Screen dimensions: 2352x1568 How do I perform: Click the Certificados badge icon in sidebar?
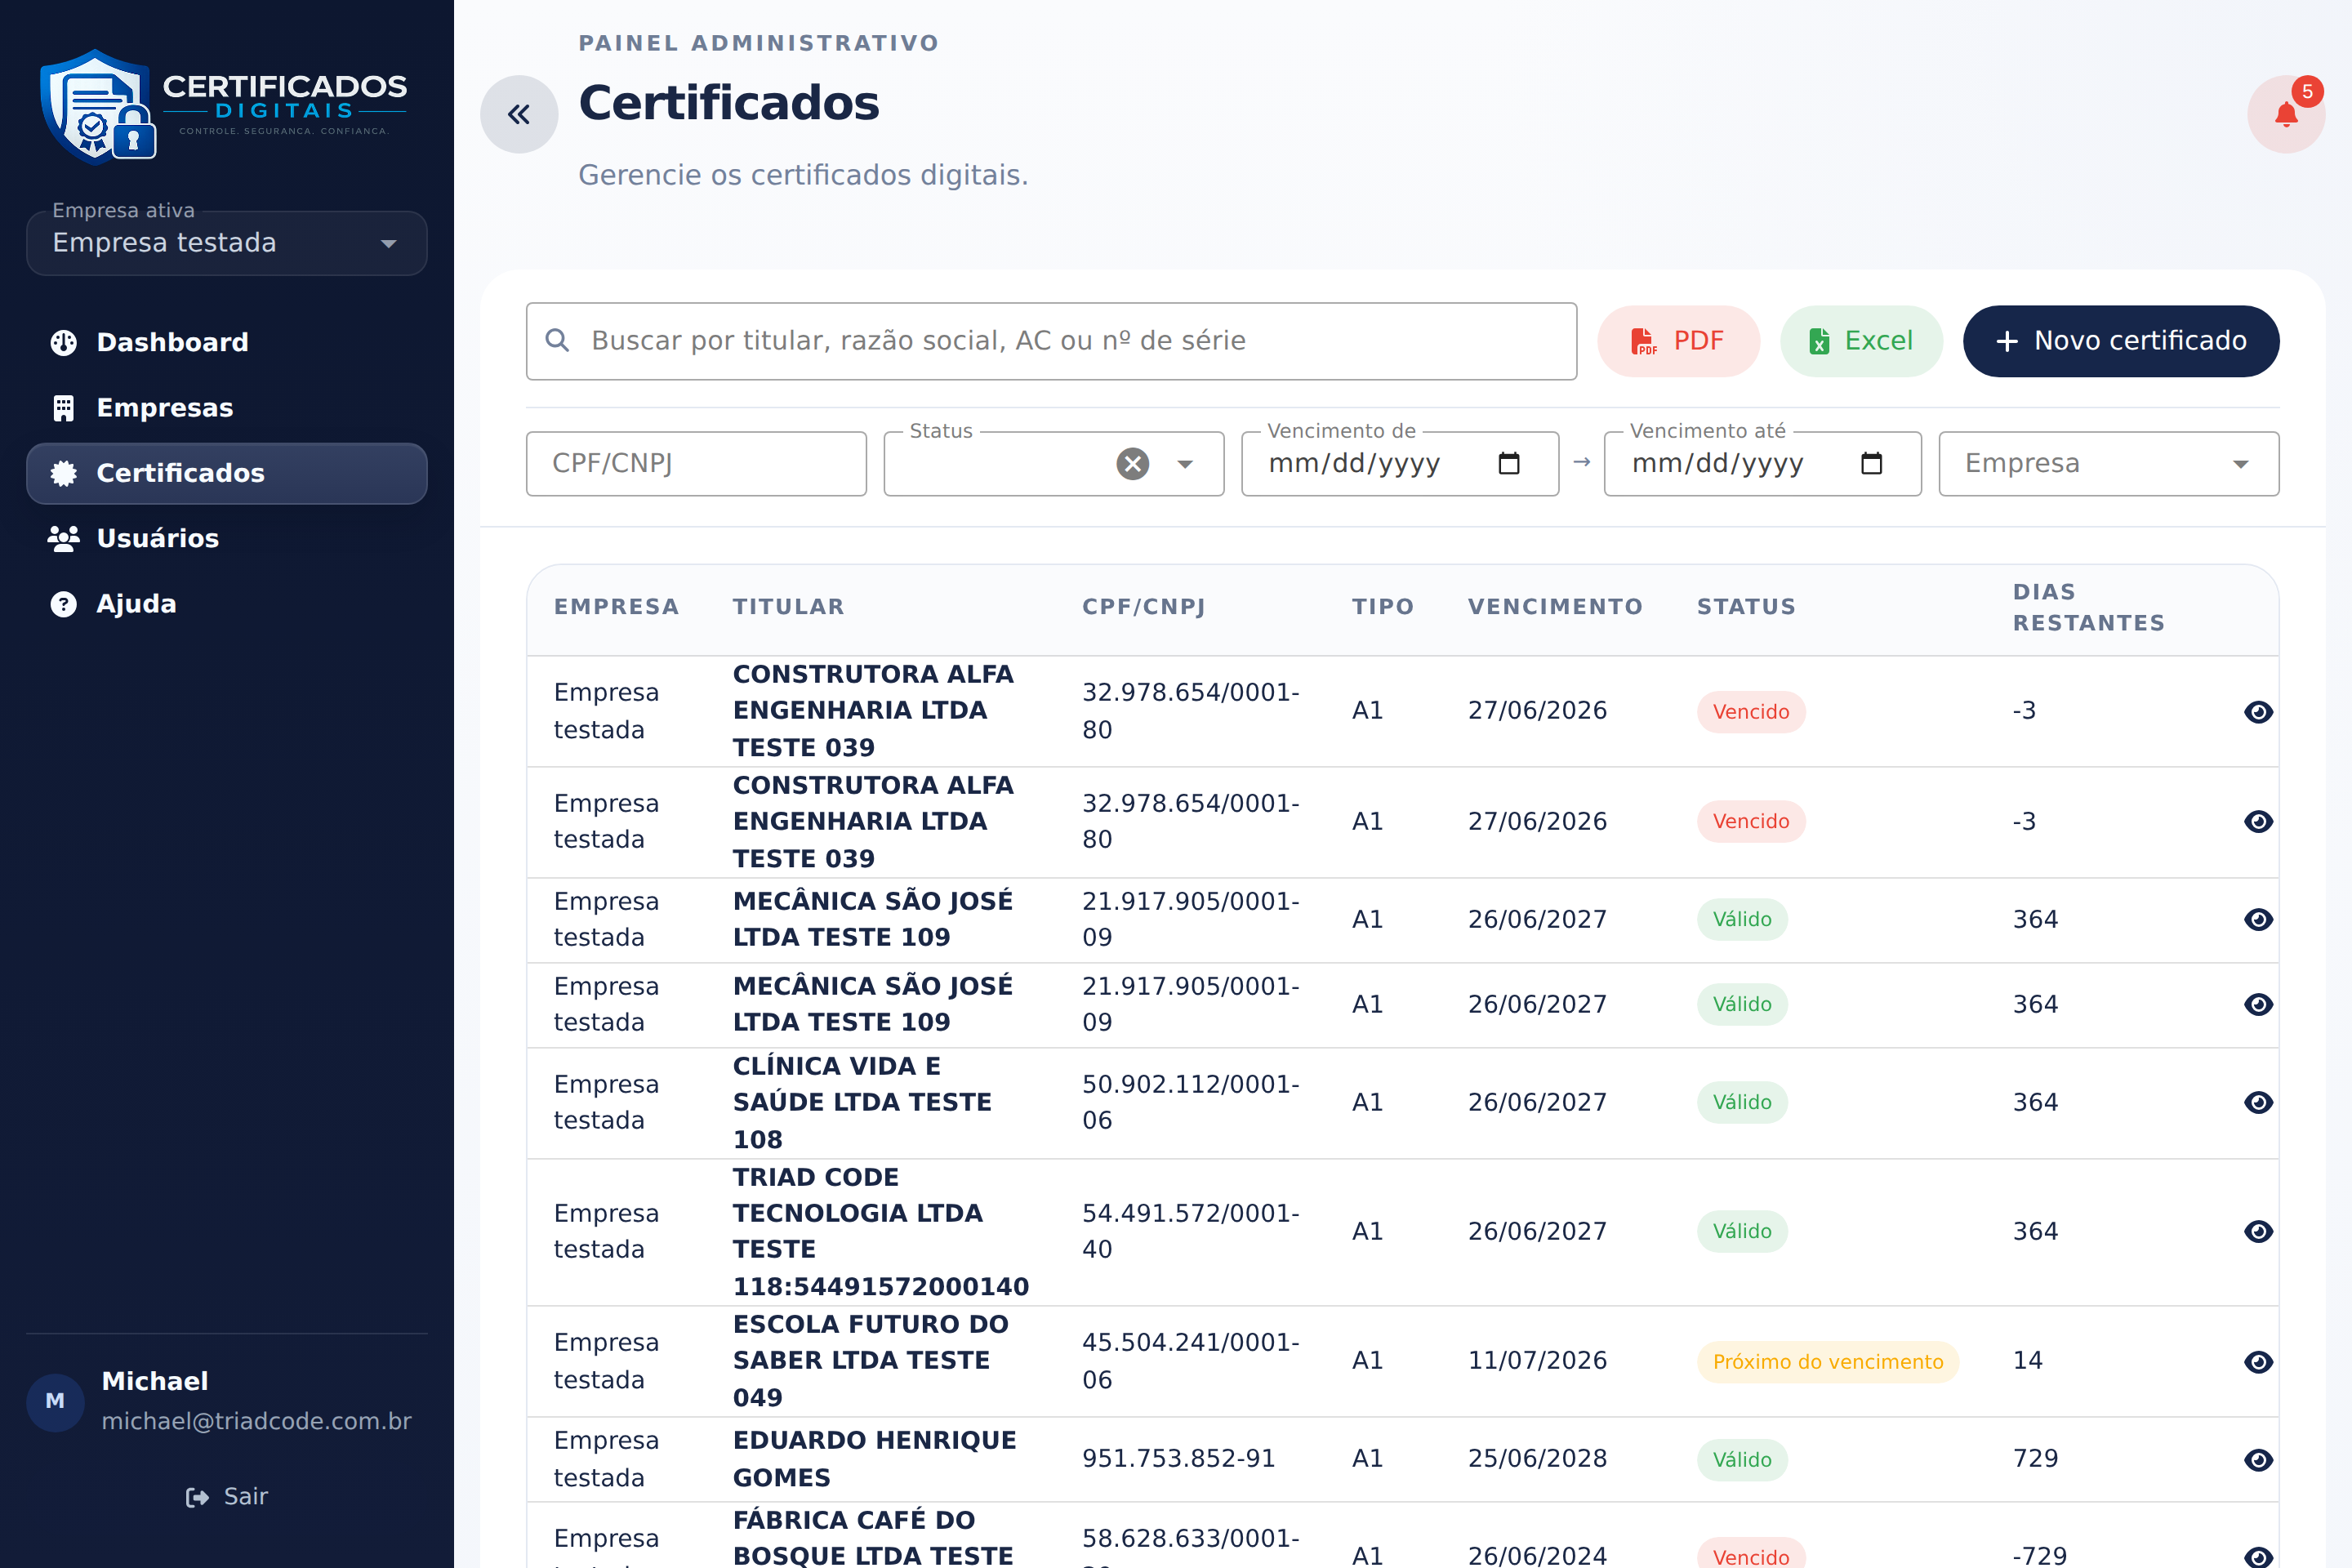[63, 473]
